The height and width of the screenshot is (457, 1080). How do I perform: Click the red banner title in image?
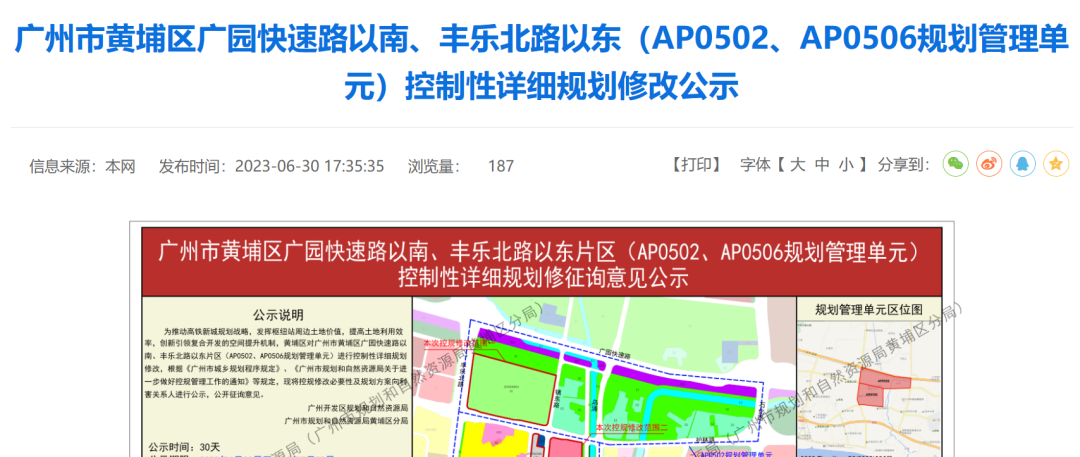pos(542,263)
